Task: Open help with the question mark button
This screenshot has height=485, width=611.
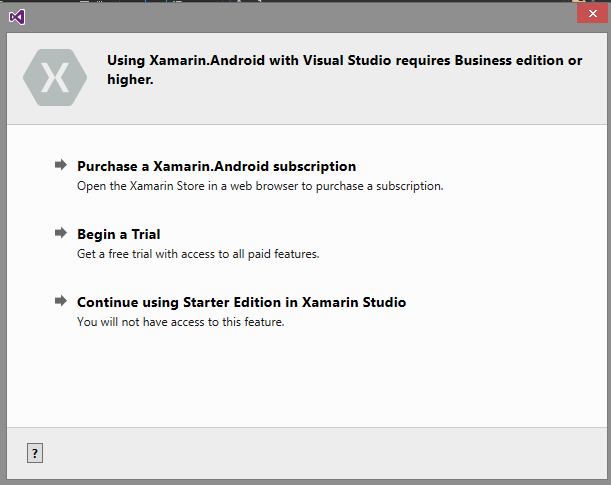Action: click(x=35, y=454)
